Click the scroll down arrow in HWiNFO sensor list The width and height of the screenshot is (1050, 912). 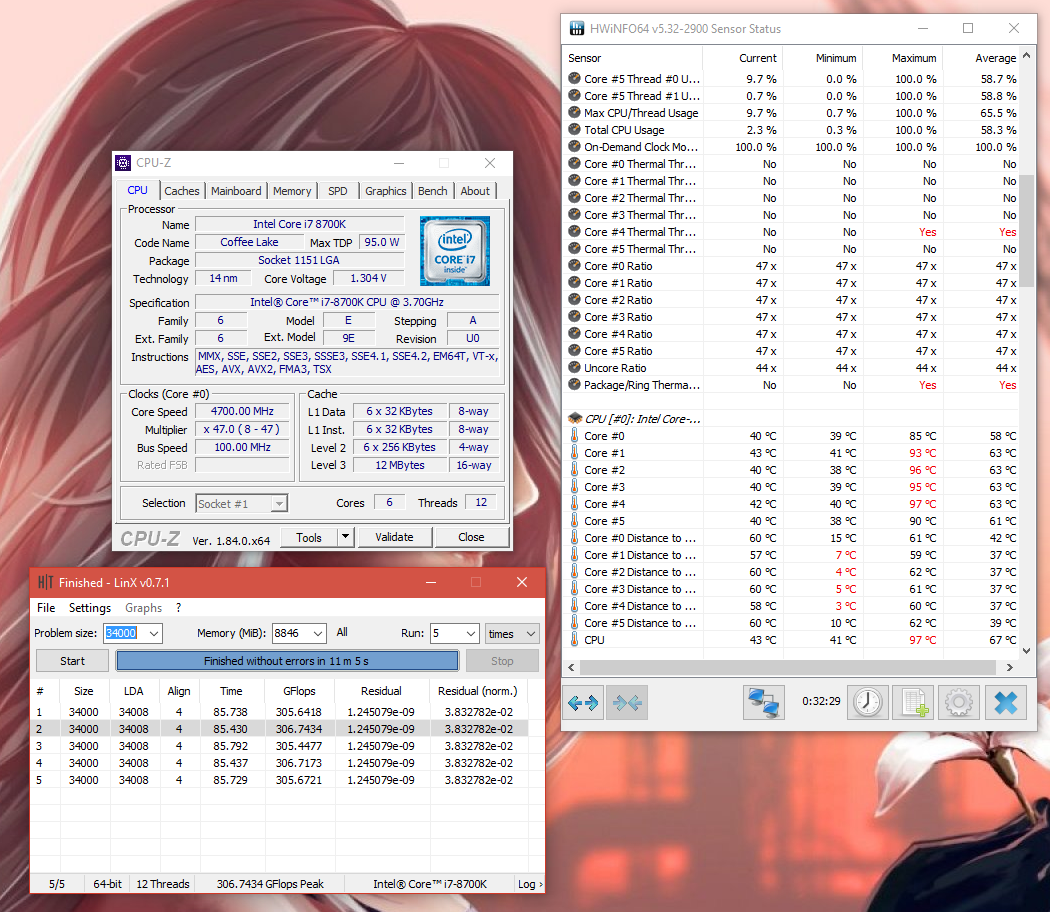click(1027, 650)
